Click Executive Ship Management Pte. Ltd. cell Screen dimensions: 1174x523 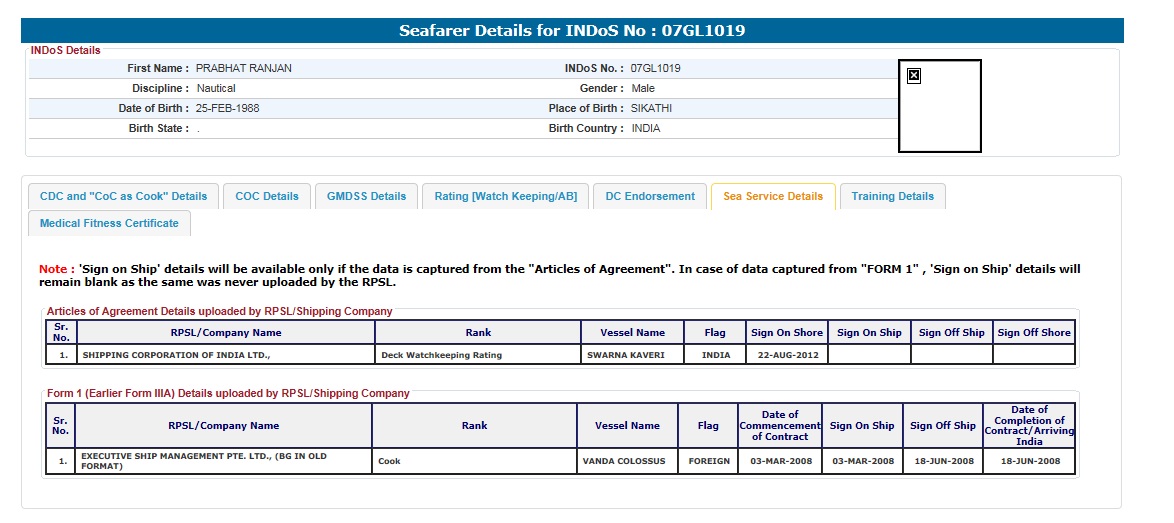[x=223, y=461]
